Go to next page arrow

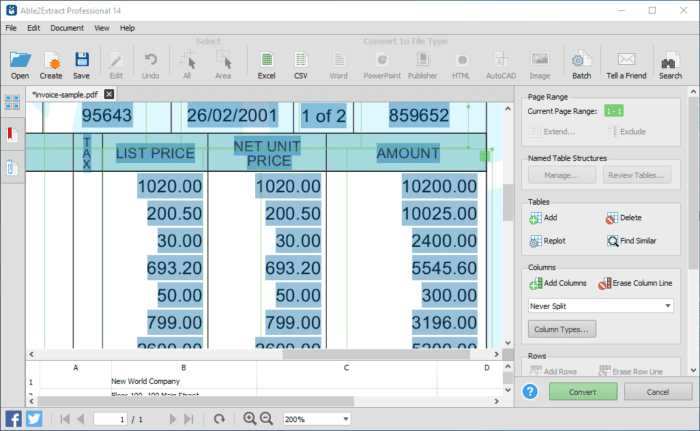(x=173, y=419)
